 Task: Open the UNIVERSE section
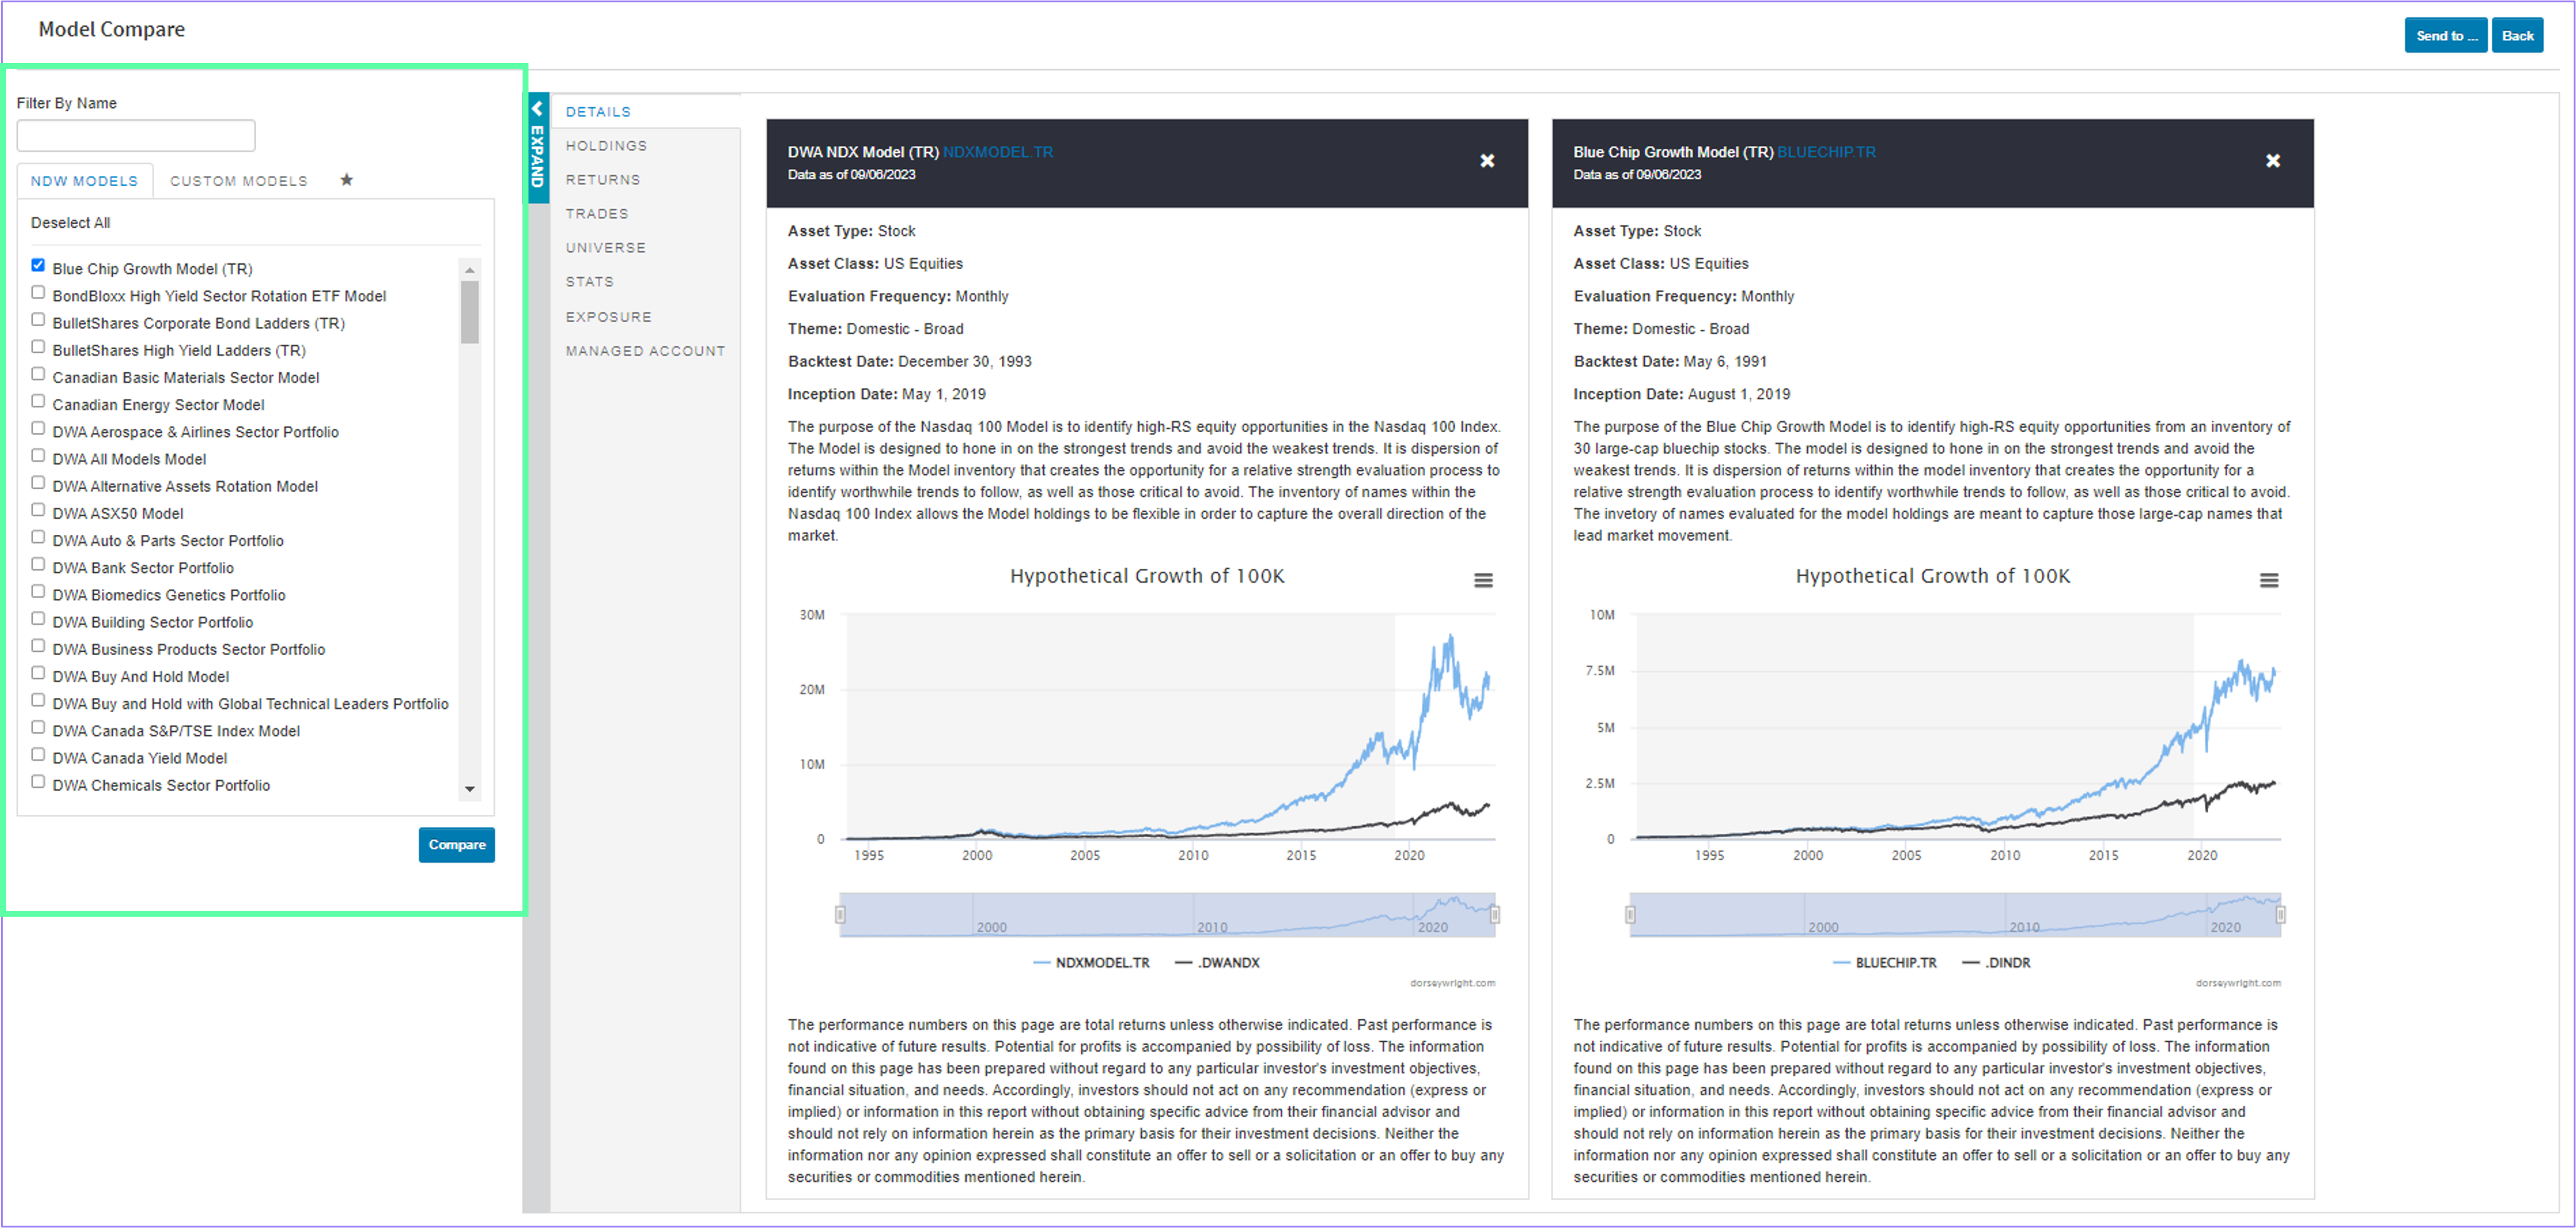pyautogui.click(x=606, y=248)
